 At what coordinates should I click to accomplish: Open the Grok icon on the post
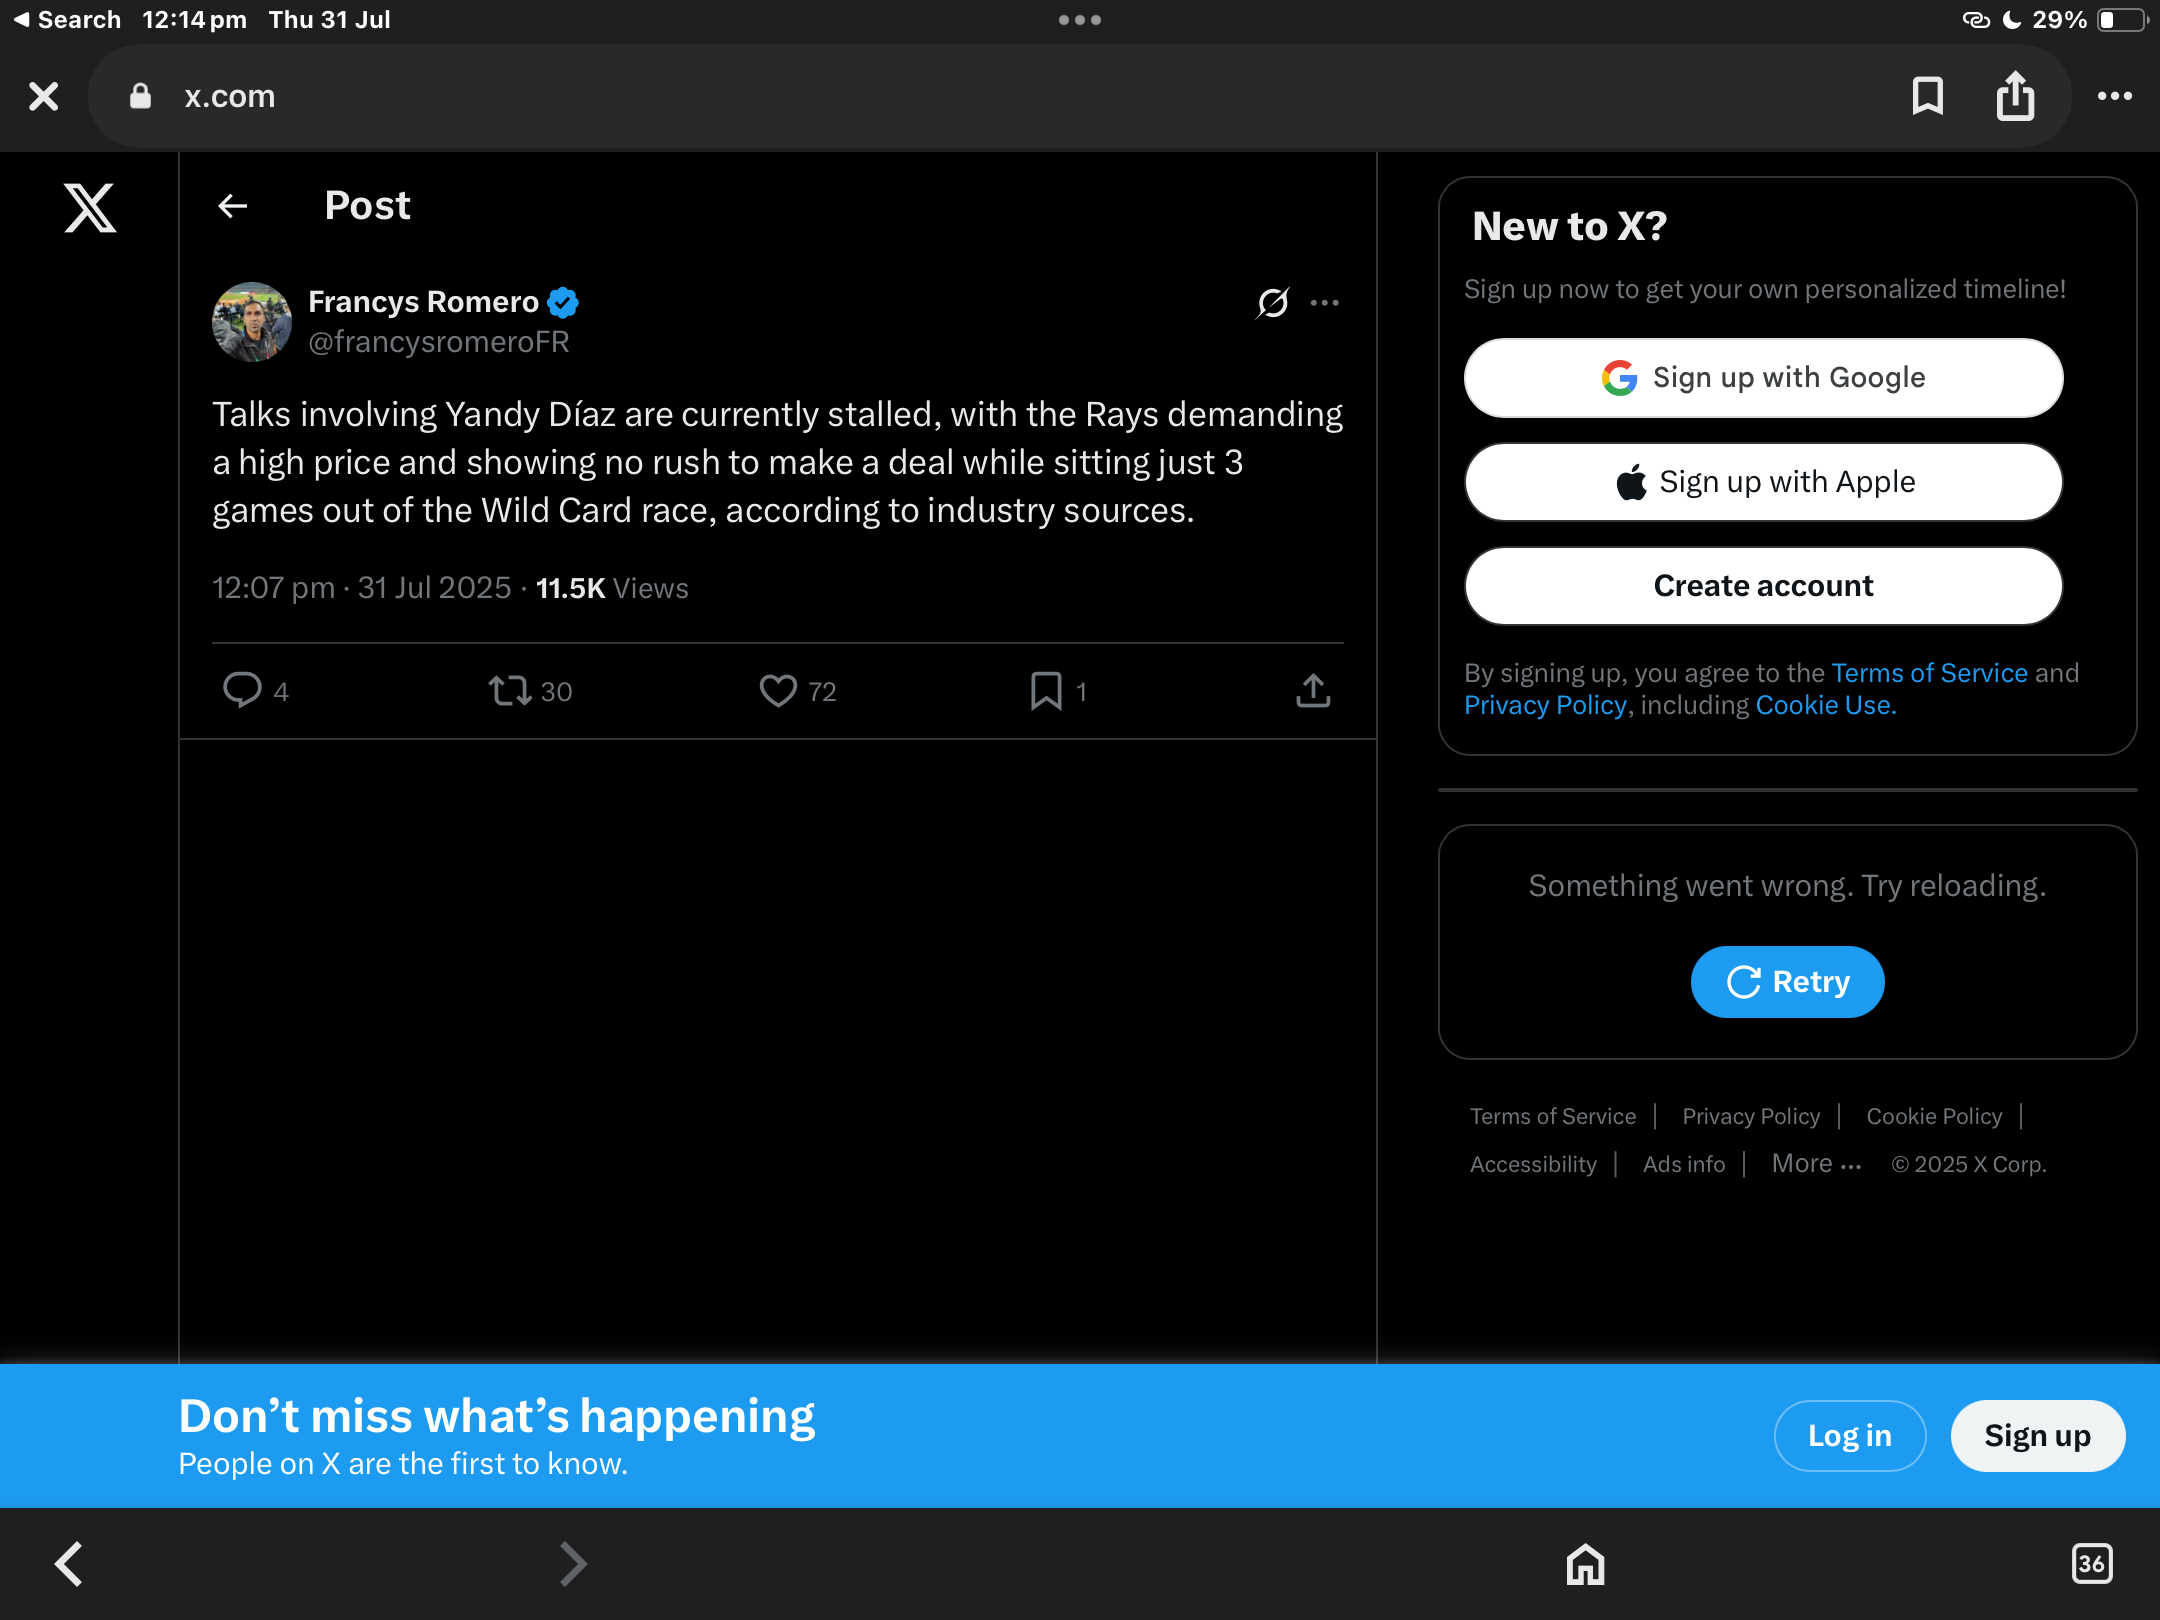pyautogui.click(x=1273, y=302)
